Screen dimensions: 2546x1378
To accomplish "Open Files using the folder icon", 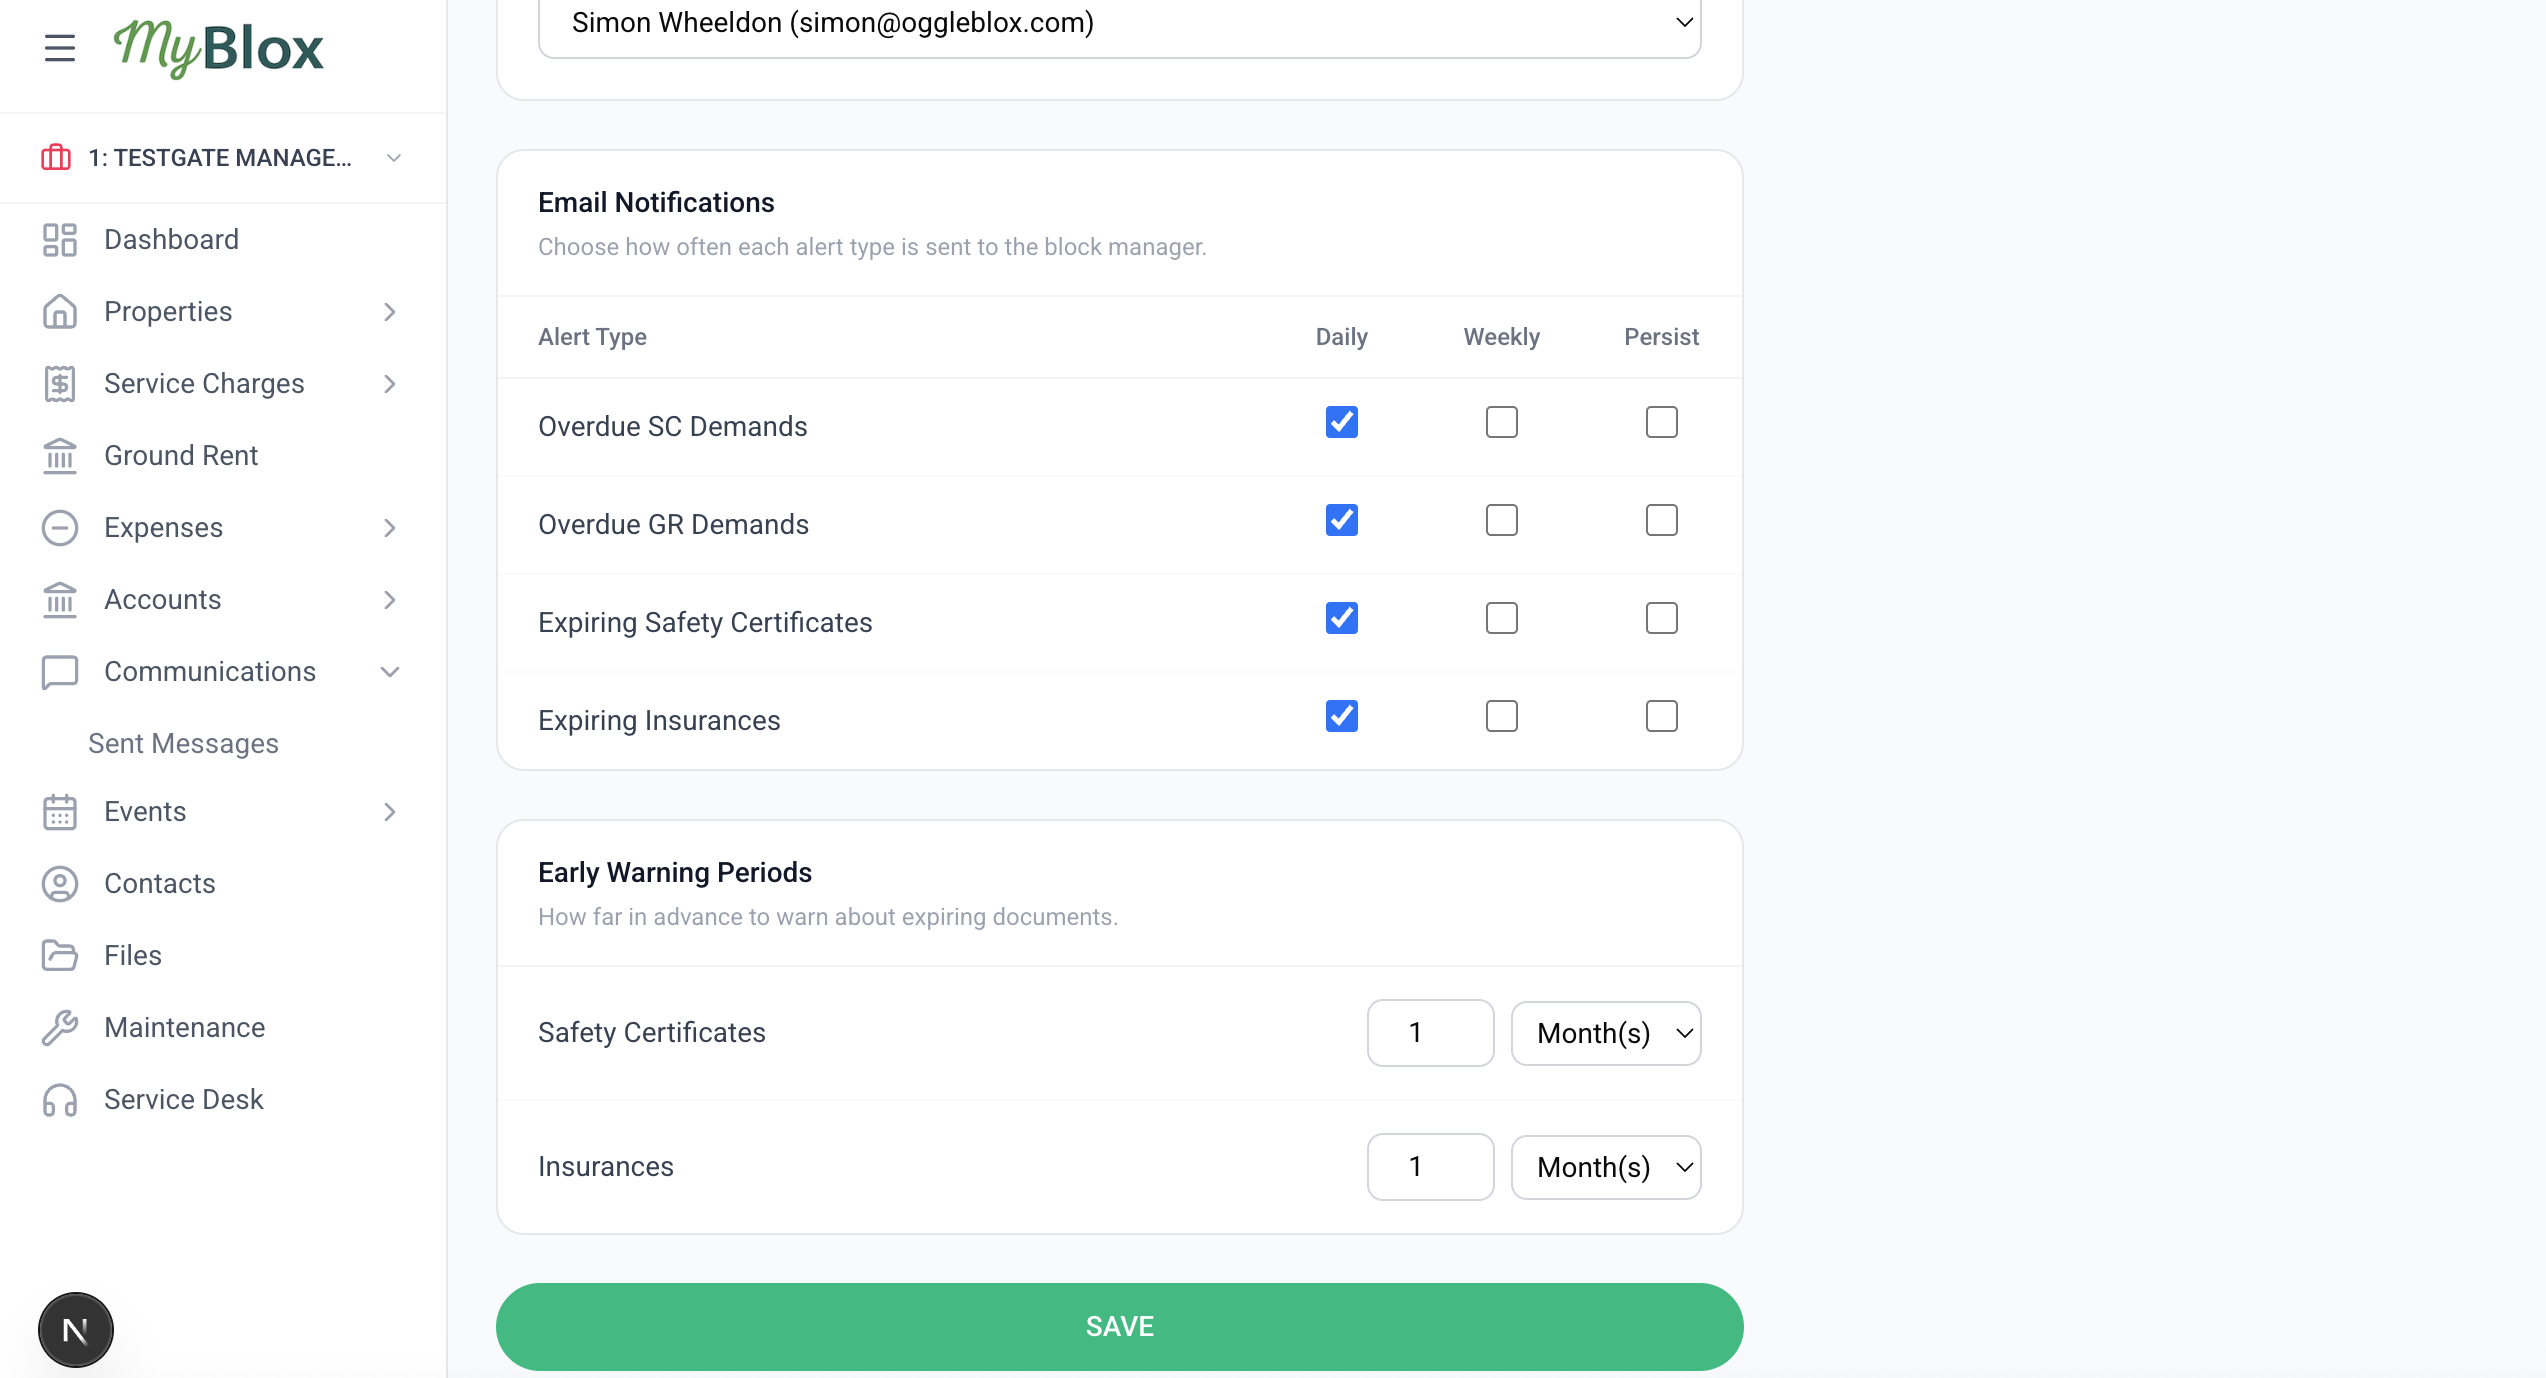I will point(59,955).
